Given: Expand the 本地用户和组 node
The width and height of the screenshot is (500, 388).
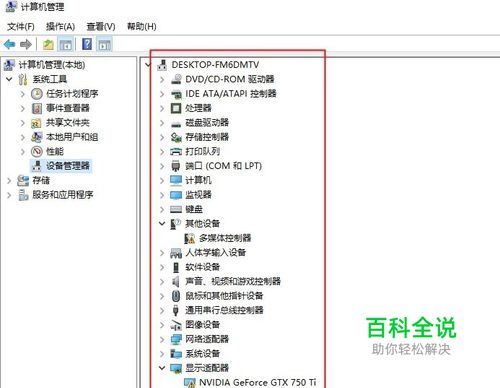Looking at the screenshot, I should click(23, 137).
